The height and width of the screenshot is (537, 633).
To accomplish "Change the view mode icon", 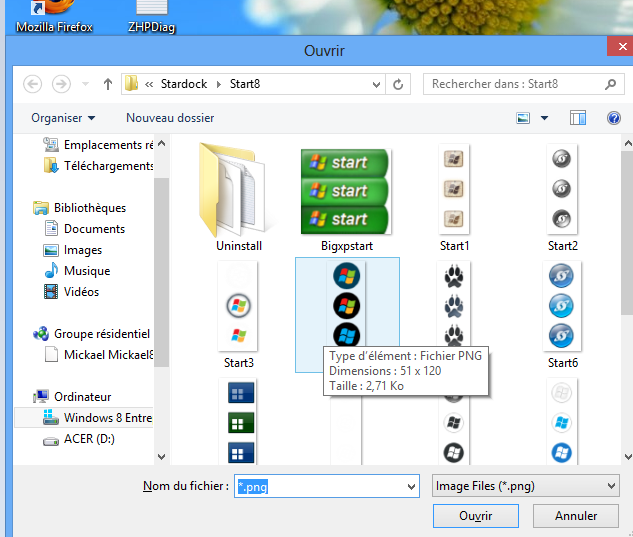I will [523, 118].
